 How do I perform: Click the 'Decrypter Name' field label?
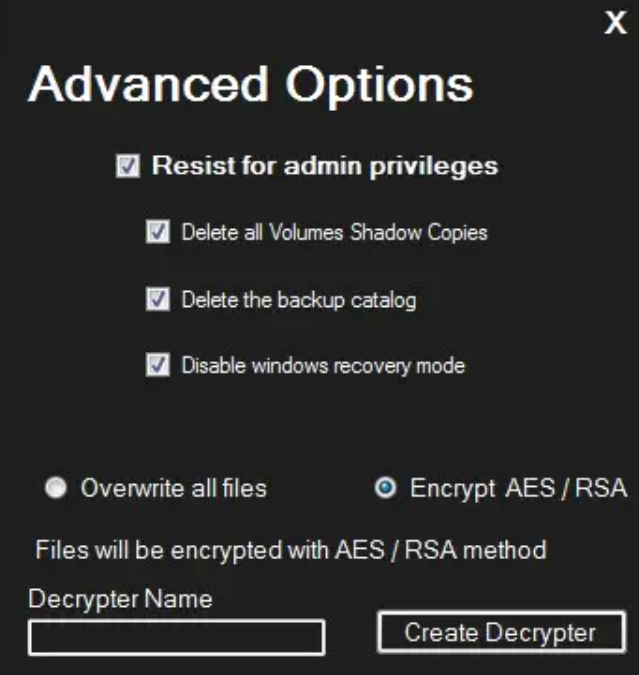tap(120, 599)
